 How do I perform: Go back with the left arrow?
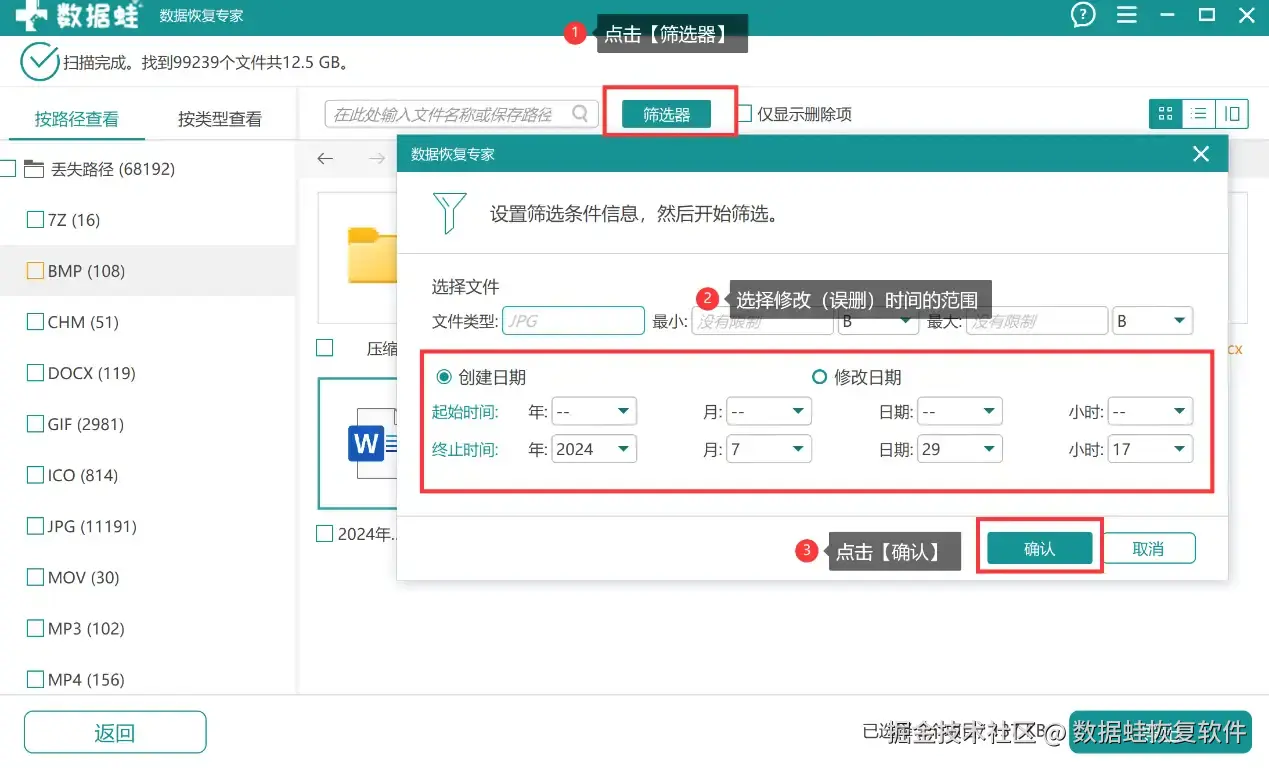point(325,159)
